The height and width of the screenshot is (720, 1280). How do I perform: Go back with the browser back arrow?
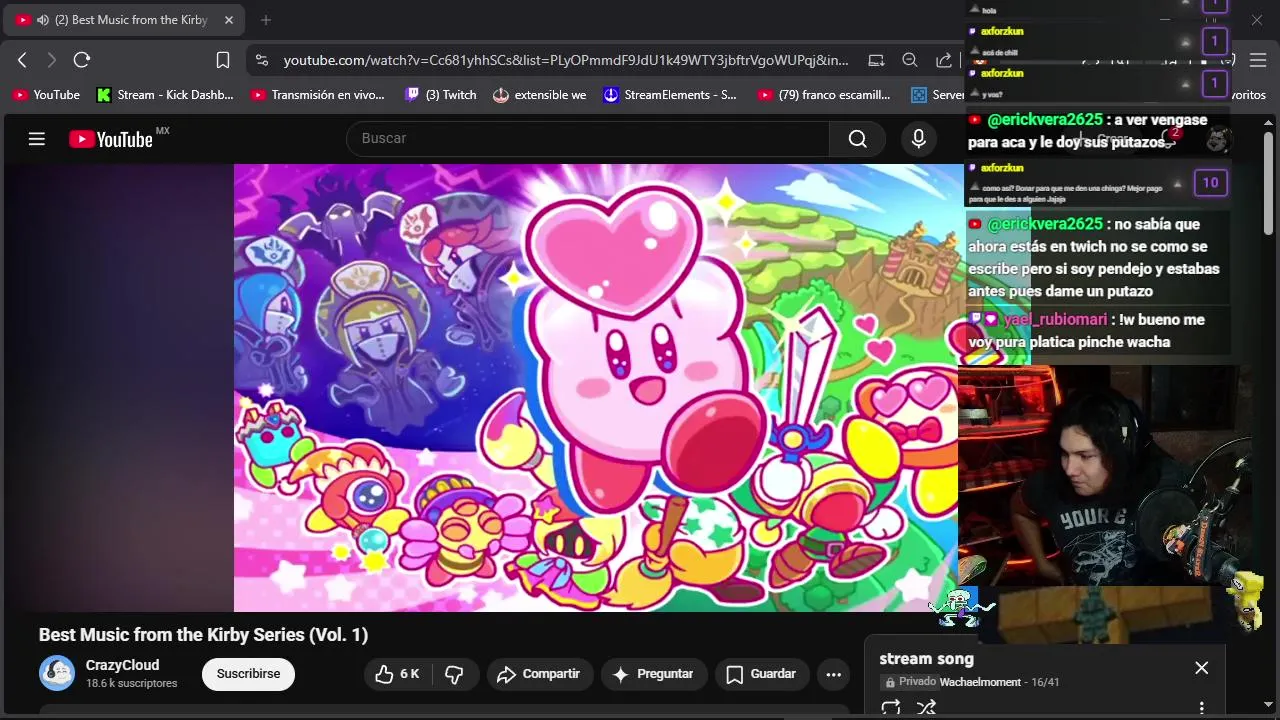pyautogui.click(x=22, y=60)
